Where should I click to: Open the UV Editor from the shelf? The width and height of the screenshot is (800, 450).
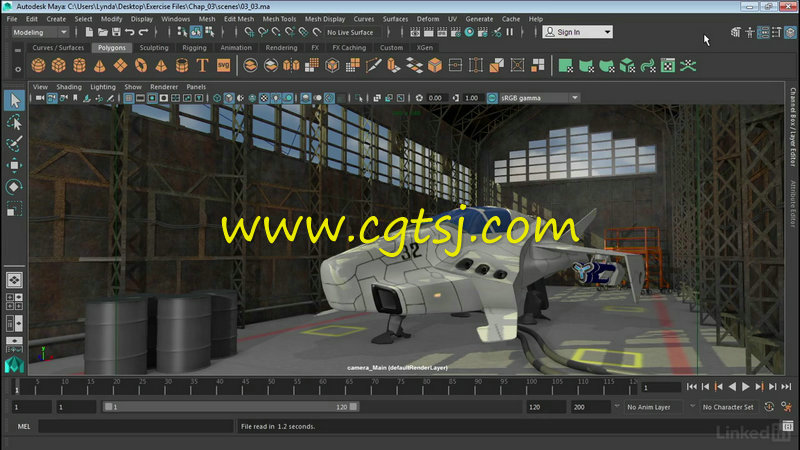pos(668,65)
